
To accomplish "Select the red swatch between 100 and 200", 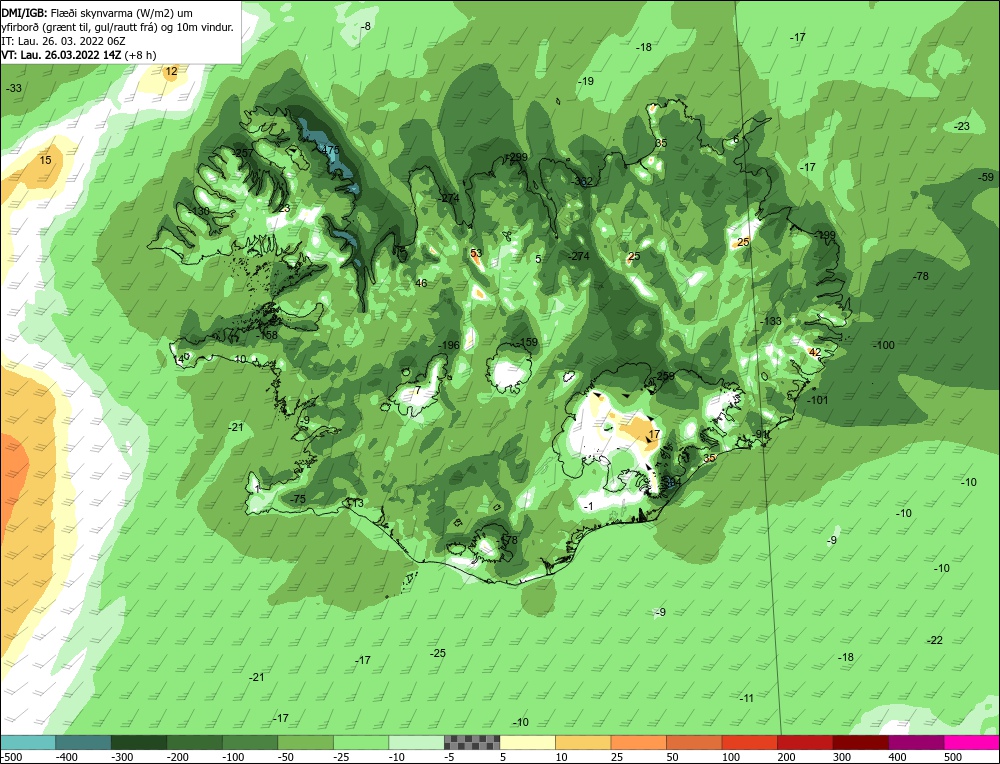I will 749,742.
